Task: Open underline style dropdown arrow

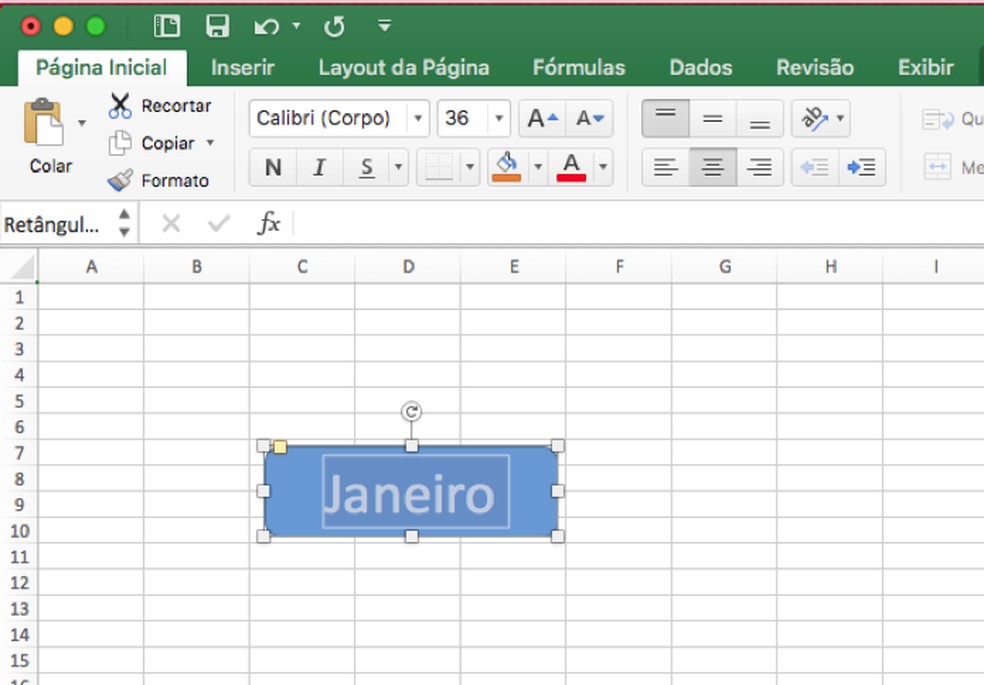Action: coord(398,167)
